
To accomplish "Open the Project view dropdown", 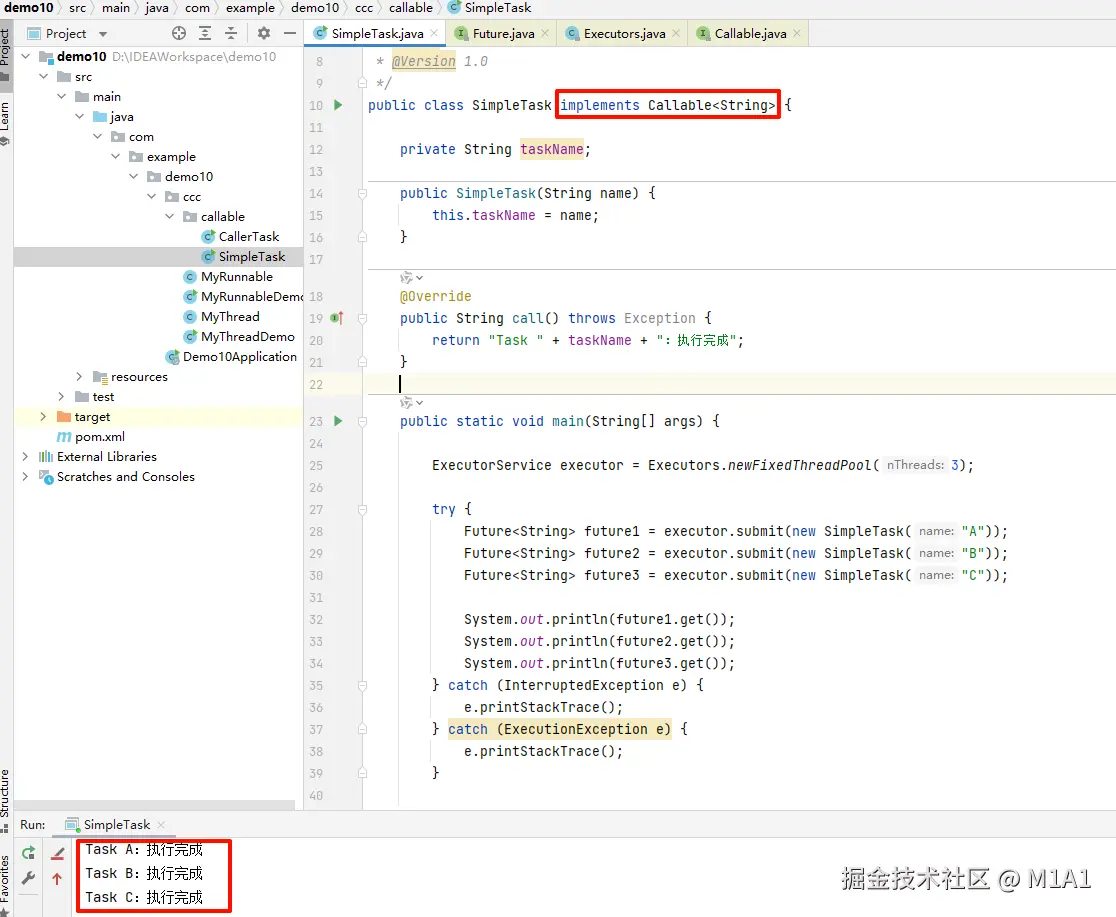I will pos(103,34).
